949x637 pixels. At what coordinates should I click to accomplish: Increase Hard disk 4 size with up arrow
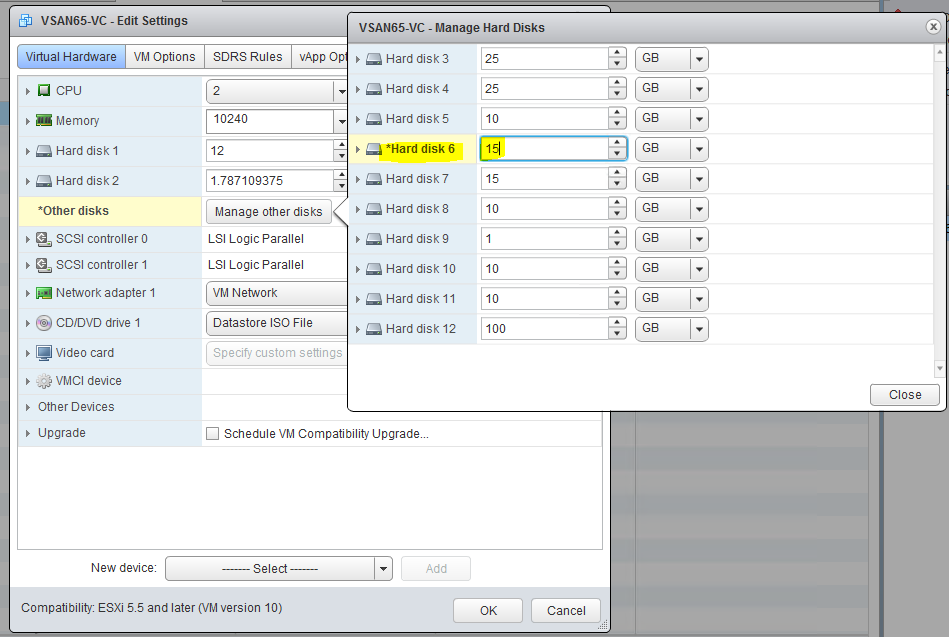(x=617, y=83)
